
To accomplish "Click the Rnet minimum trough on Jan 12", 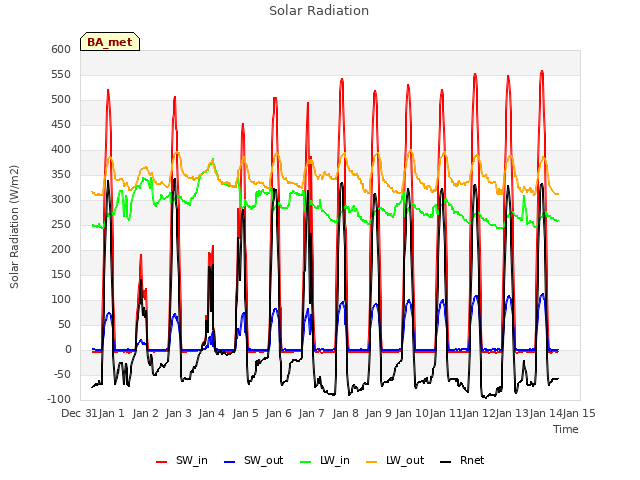I will [x=485, y=396].
